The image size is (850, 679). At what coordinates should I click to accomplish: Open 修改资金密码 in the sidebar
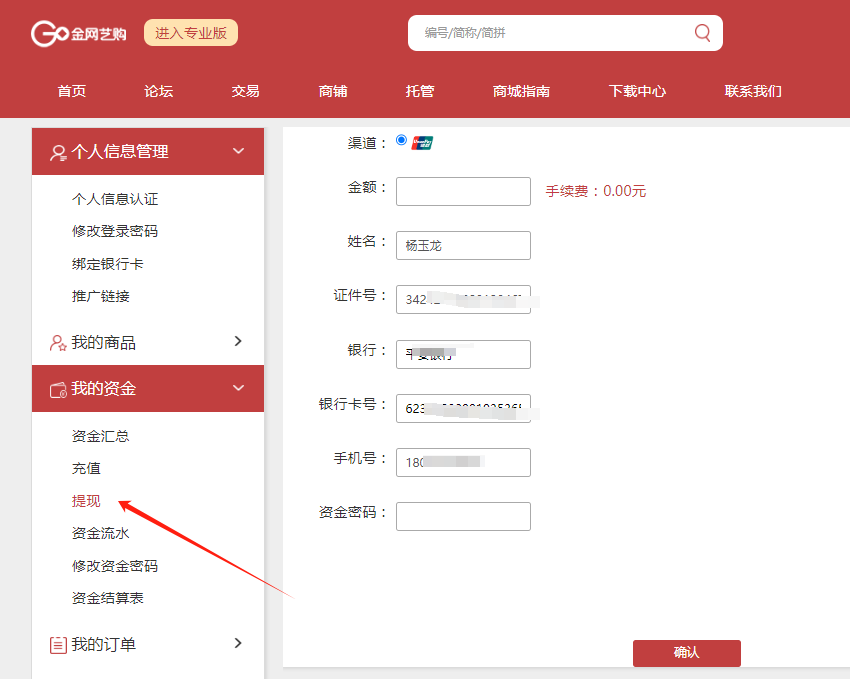(x=115, y=566)
